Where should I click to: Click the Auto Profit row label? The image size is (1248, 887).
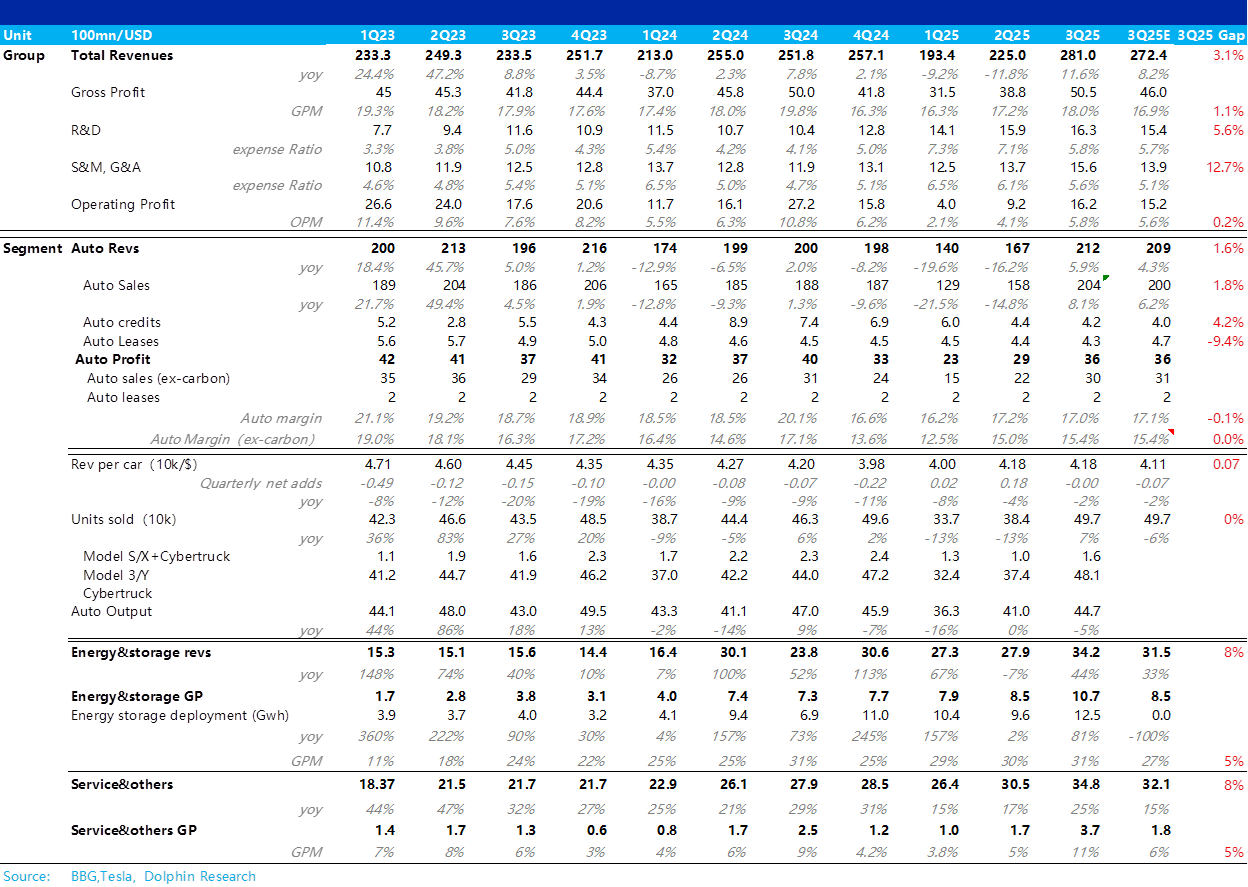pyautogui.click(x=113, y=359)
